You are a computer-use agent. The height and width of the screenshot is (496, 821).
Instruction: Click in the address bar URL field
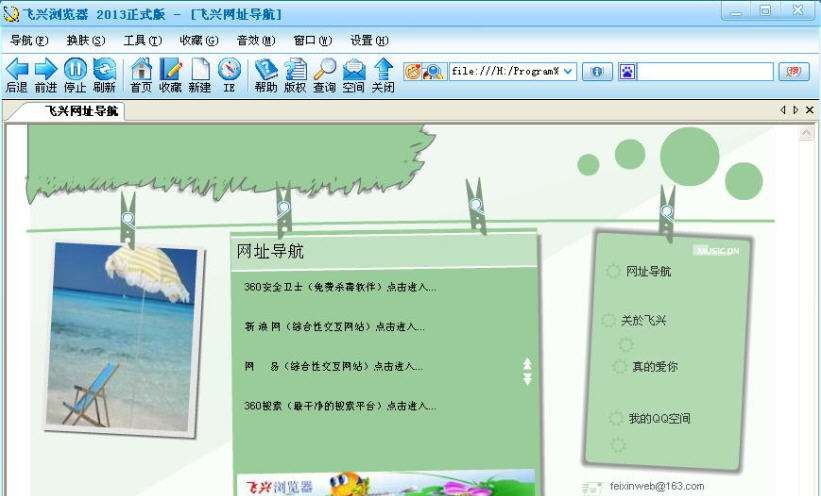(x=505, y=71)
